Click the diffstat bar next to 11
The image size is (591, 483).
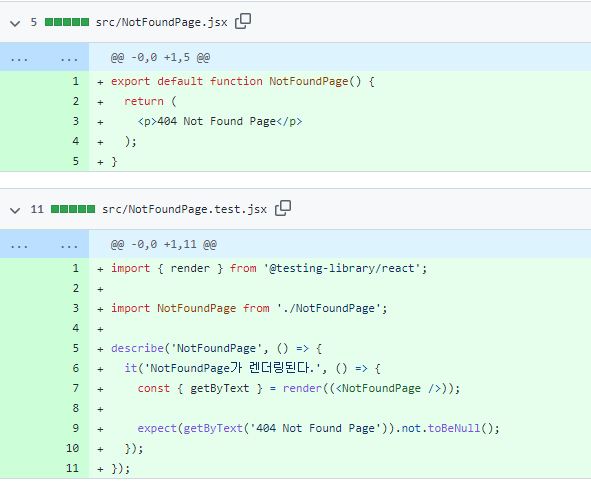(73, 209)
